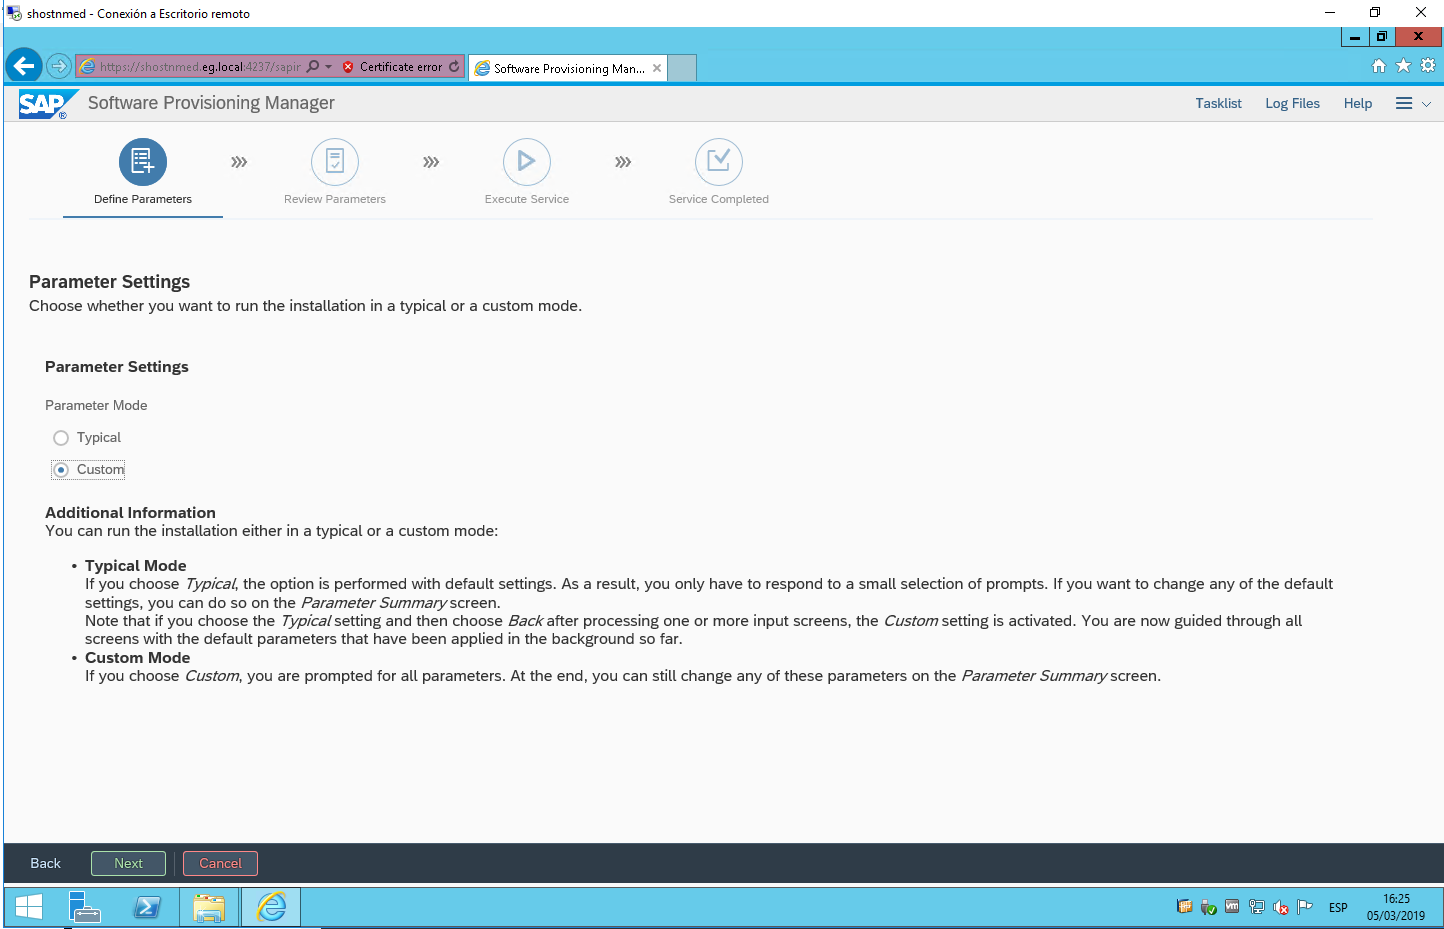The height and width of the screenshot is (929, 1444).
Task: Open File Explorer from the taskbar
Action: 209,907
